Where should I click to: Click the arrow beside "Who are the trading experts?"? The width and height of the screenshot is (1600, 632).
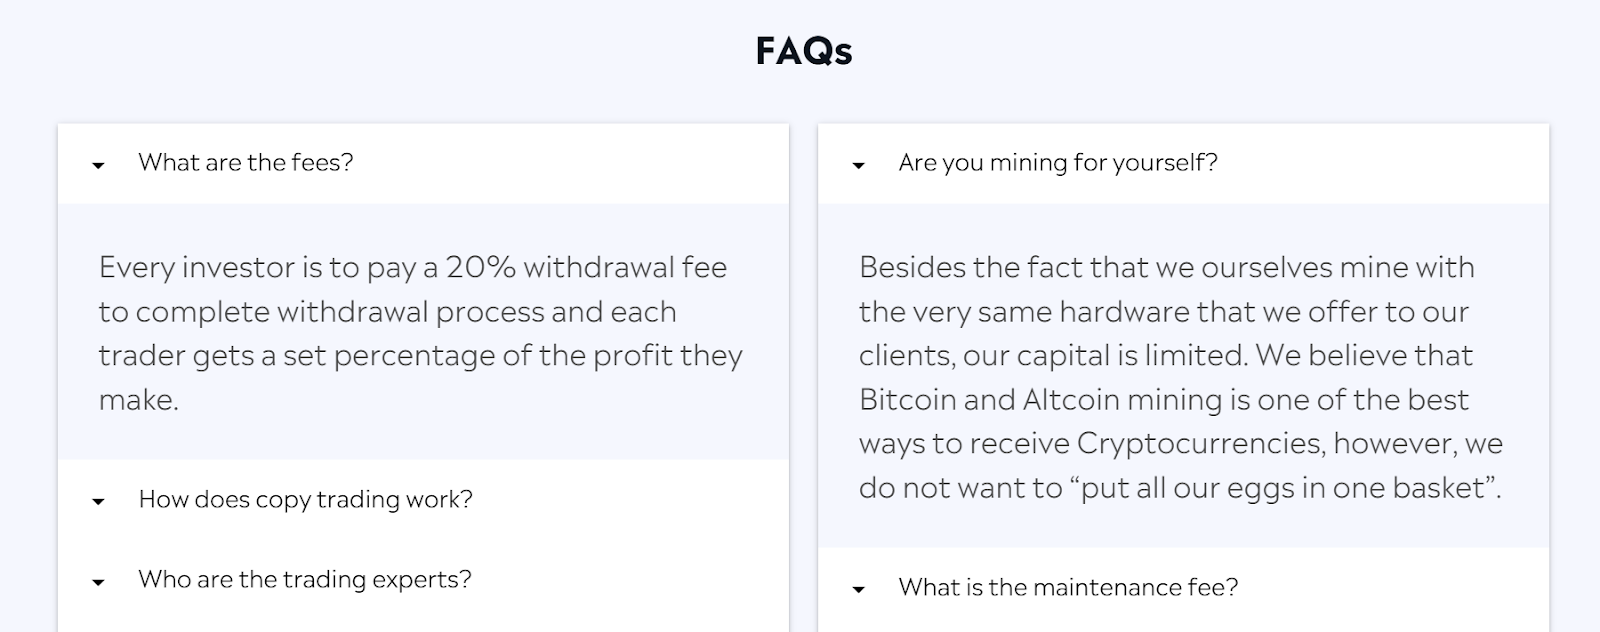[98, 580]
